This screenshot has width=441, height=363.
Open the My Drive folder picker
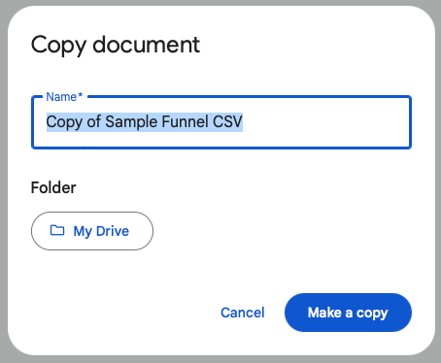coord(92,231)
